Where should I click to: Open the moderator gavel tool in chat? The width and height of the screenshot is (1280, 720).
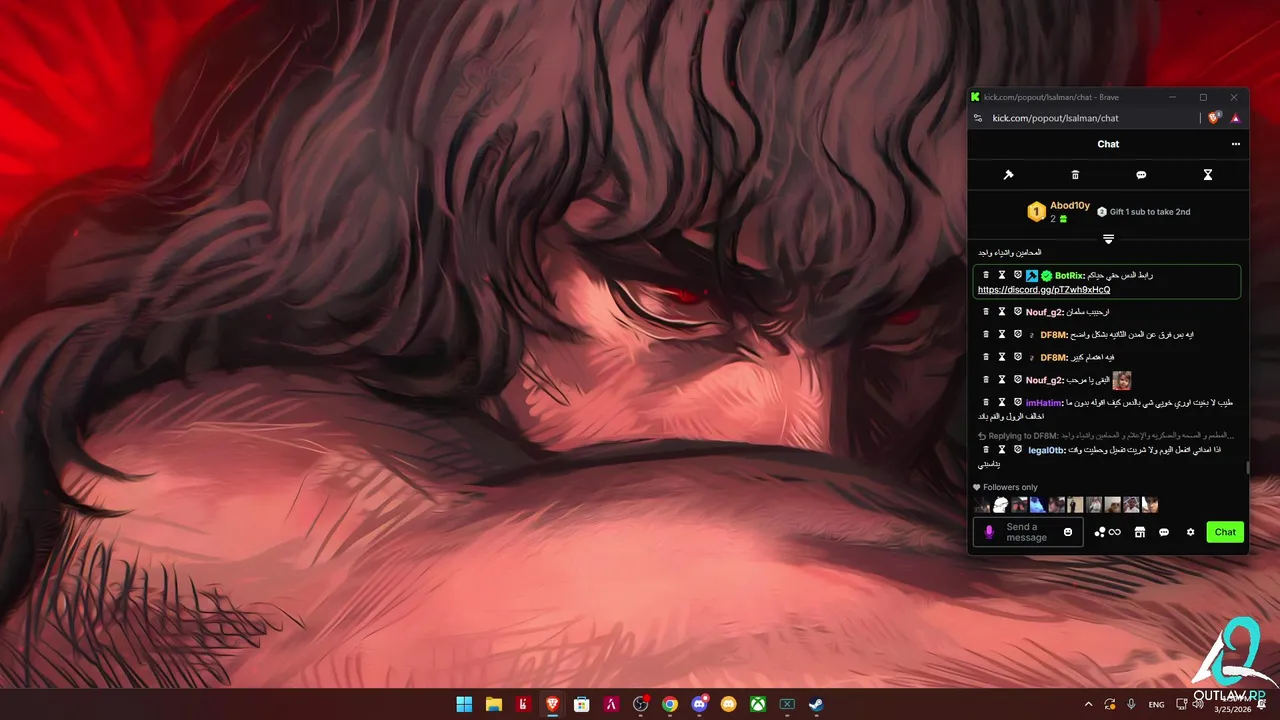1008,175
